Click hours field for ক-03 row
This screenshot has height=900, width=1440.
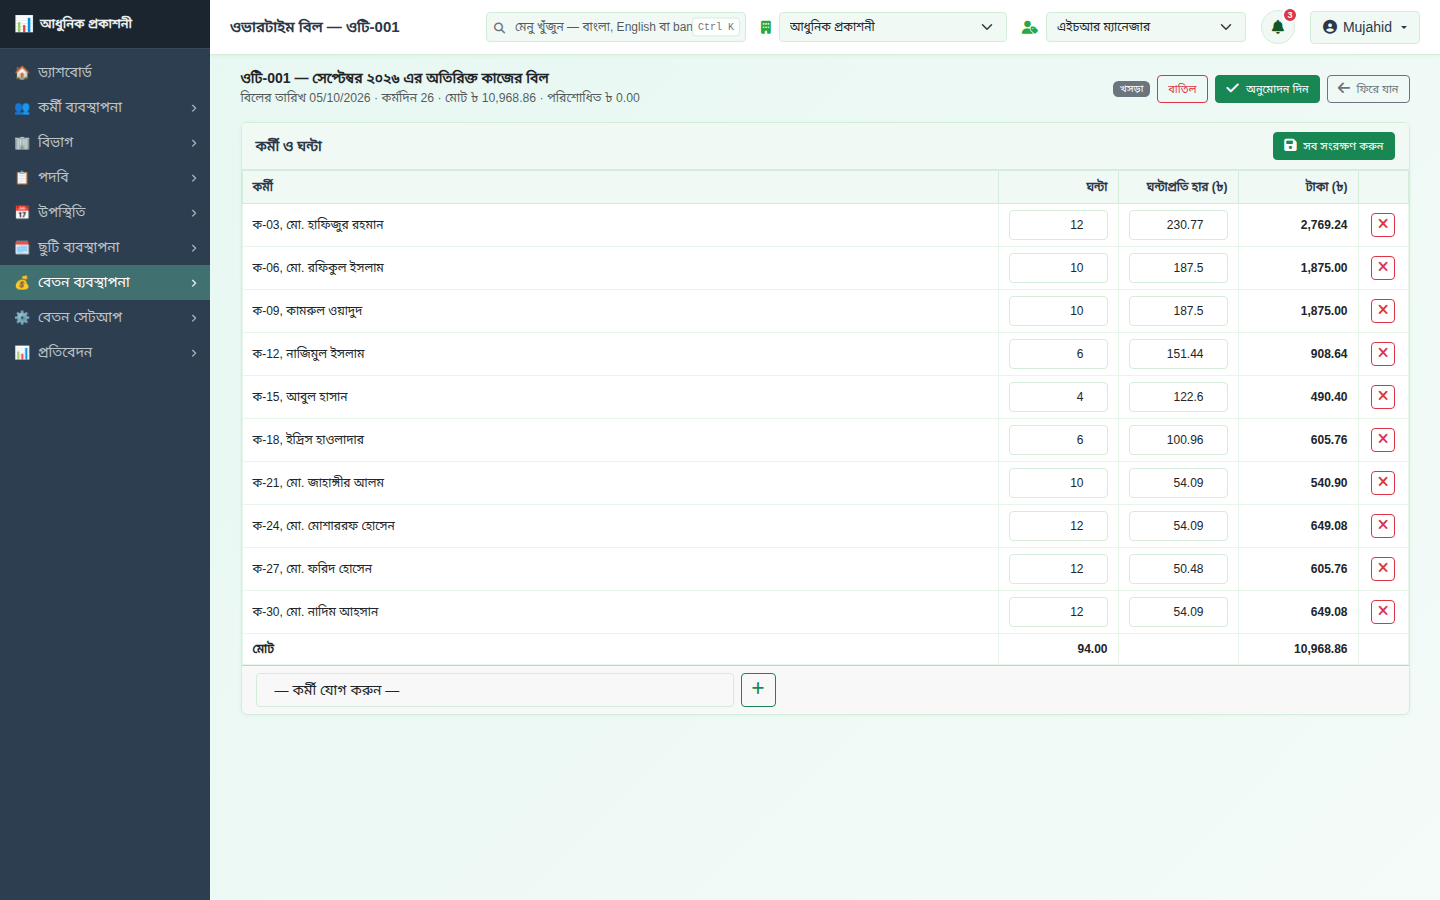coord(1058,225)
